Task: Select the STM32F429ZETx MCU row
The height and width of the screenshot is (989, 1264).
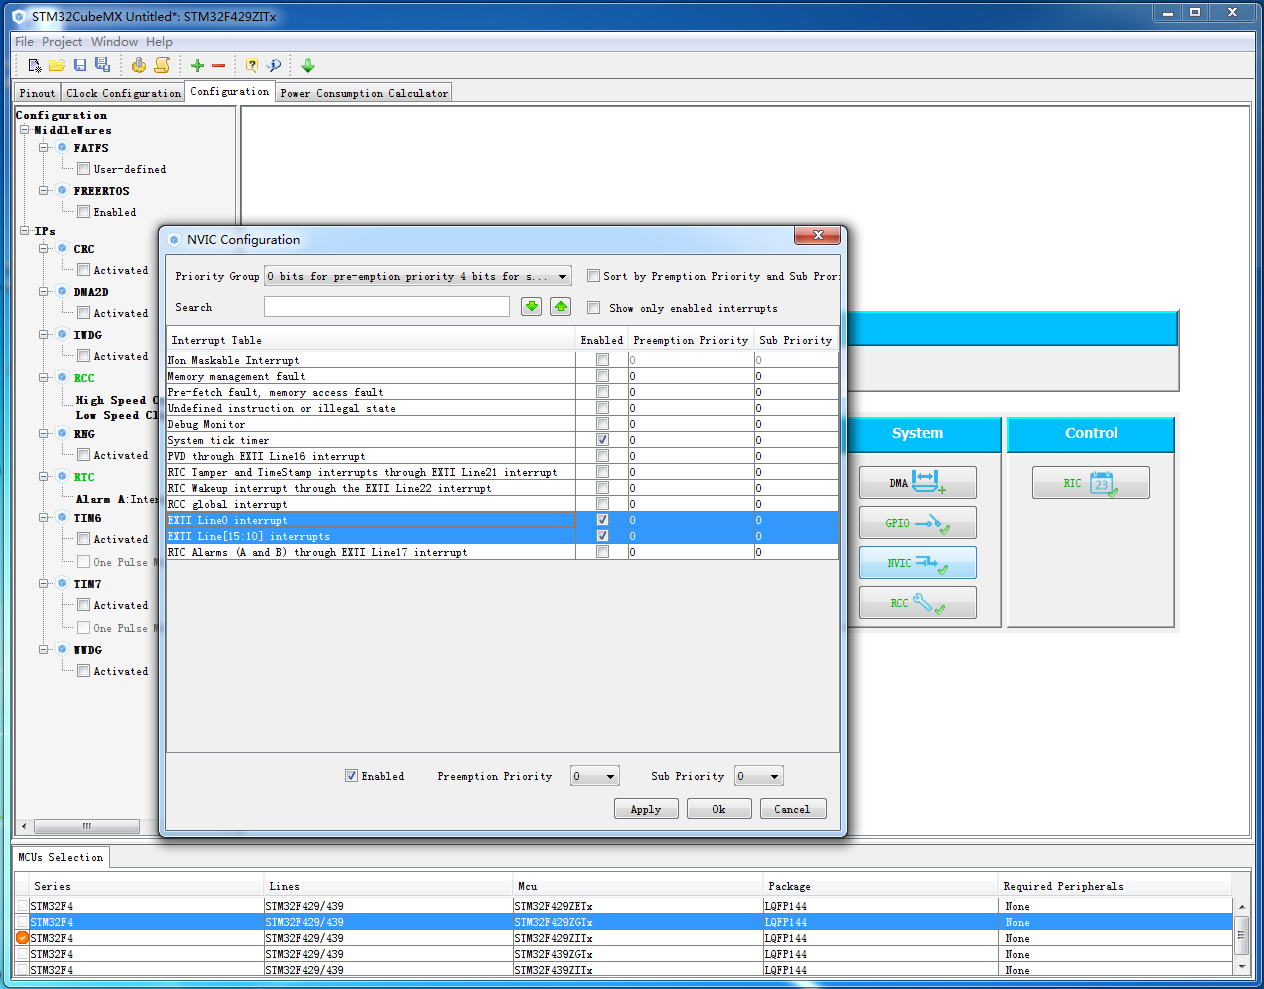Action: tap(624, 906)
